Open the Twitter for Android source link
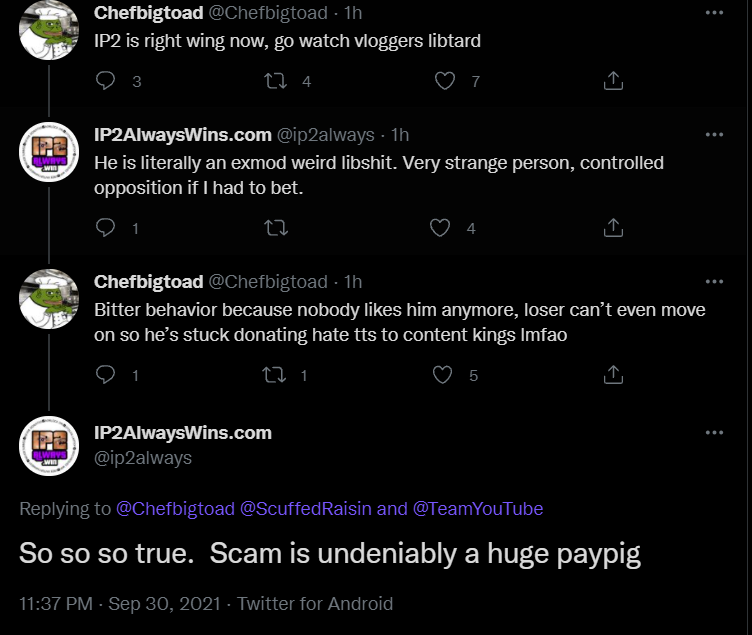 [x=315, y=603]
